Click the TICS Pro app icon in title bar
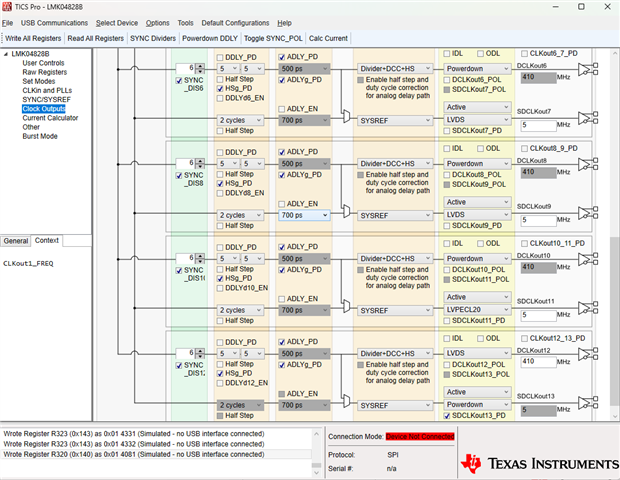 [x=7, y=7]
